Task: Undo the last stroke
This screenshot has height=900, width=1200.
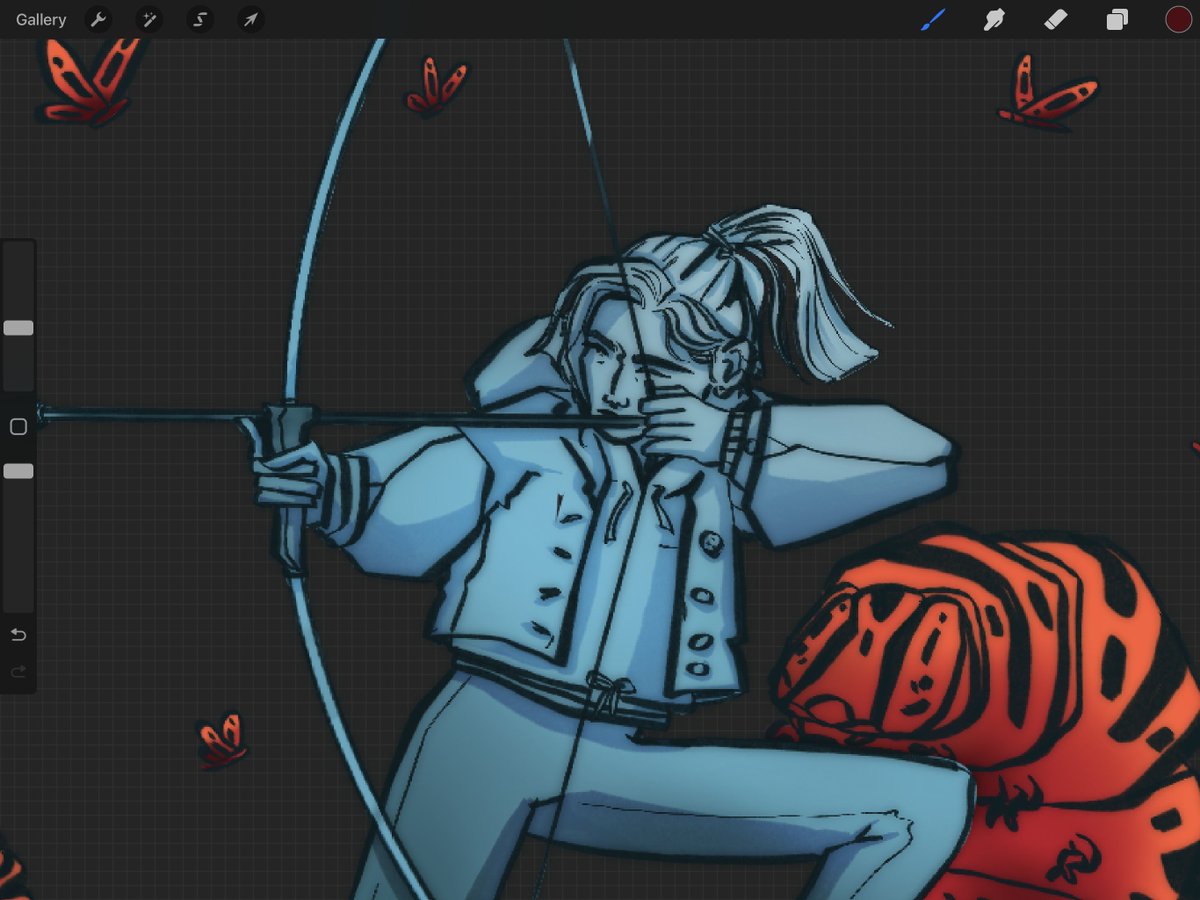Action: coord(18,635)
